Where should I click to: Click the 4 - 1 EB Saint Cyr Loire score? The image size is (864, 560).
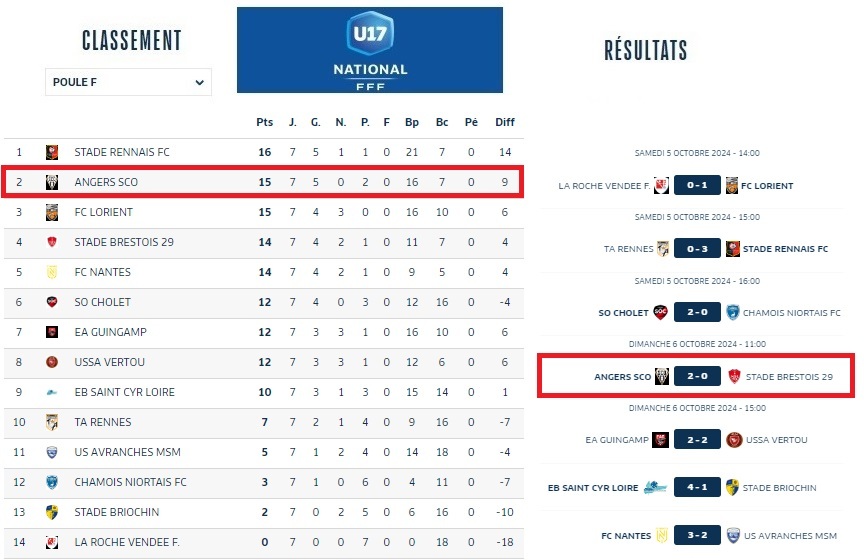tap(696, 488)
